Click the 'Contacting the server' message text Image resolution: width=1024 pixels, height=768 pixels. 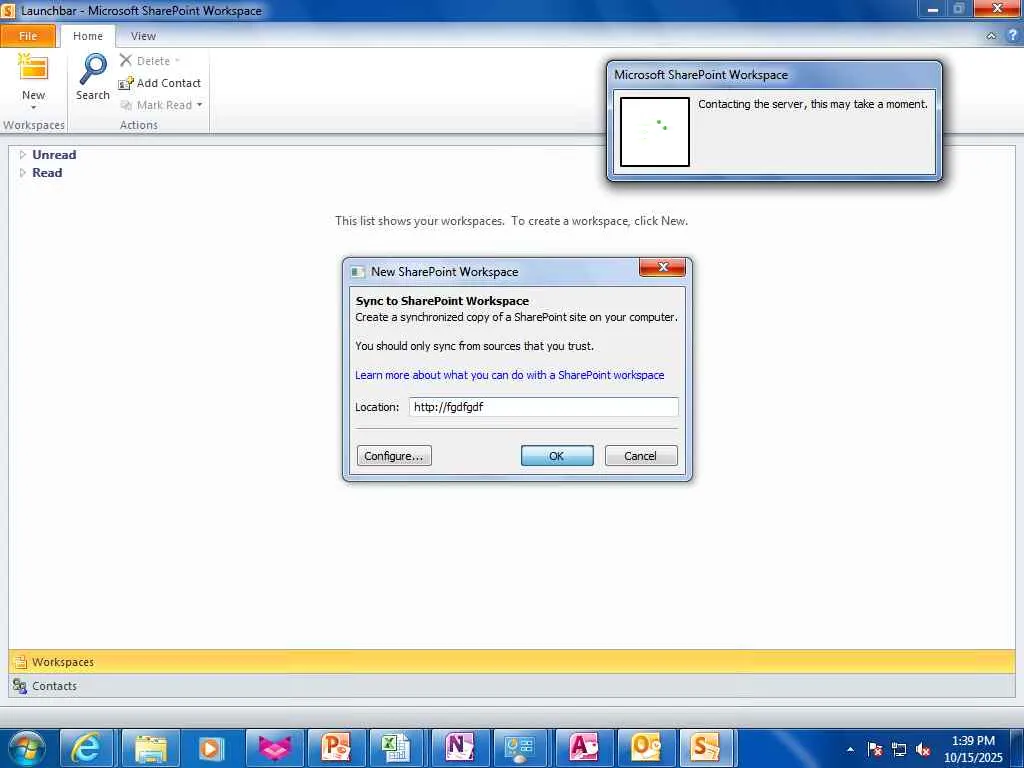(812, 104)
